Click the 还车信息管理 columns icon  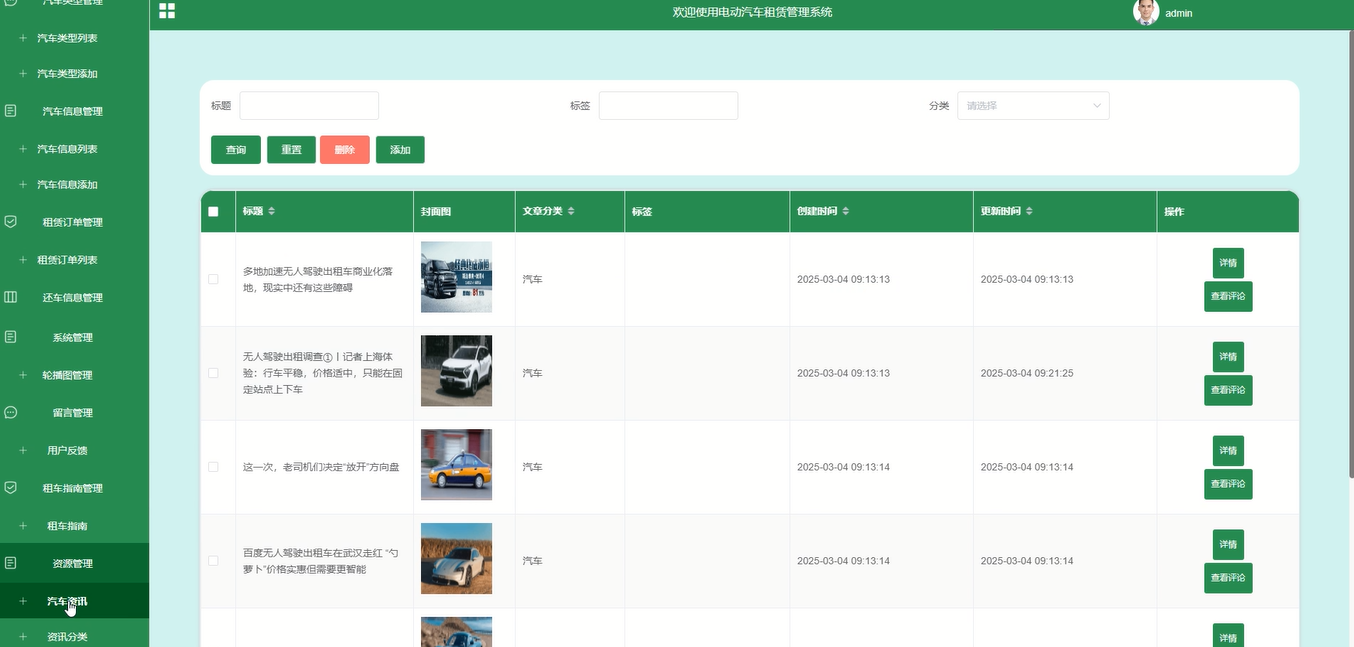tap(11, 297)
